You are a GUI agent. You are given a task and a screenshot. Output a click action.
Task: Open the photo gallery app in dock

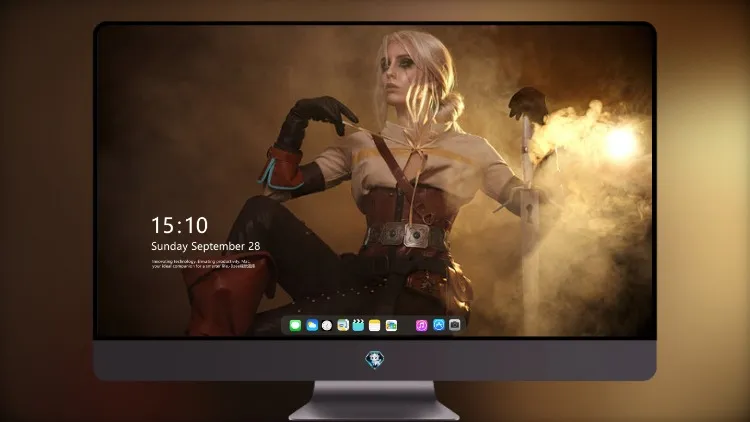[391, 325]
